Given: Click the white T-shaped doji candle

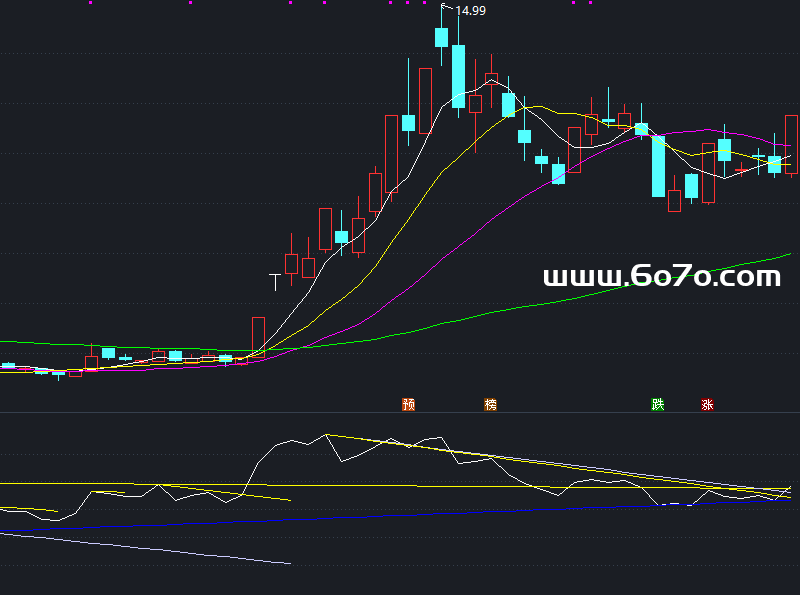Looking at the screenshot, I should (x=275, y=280).
